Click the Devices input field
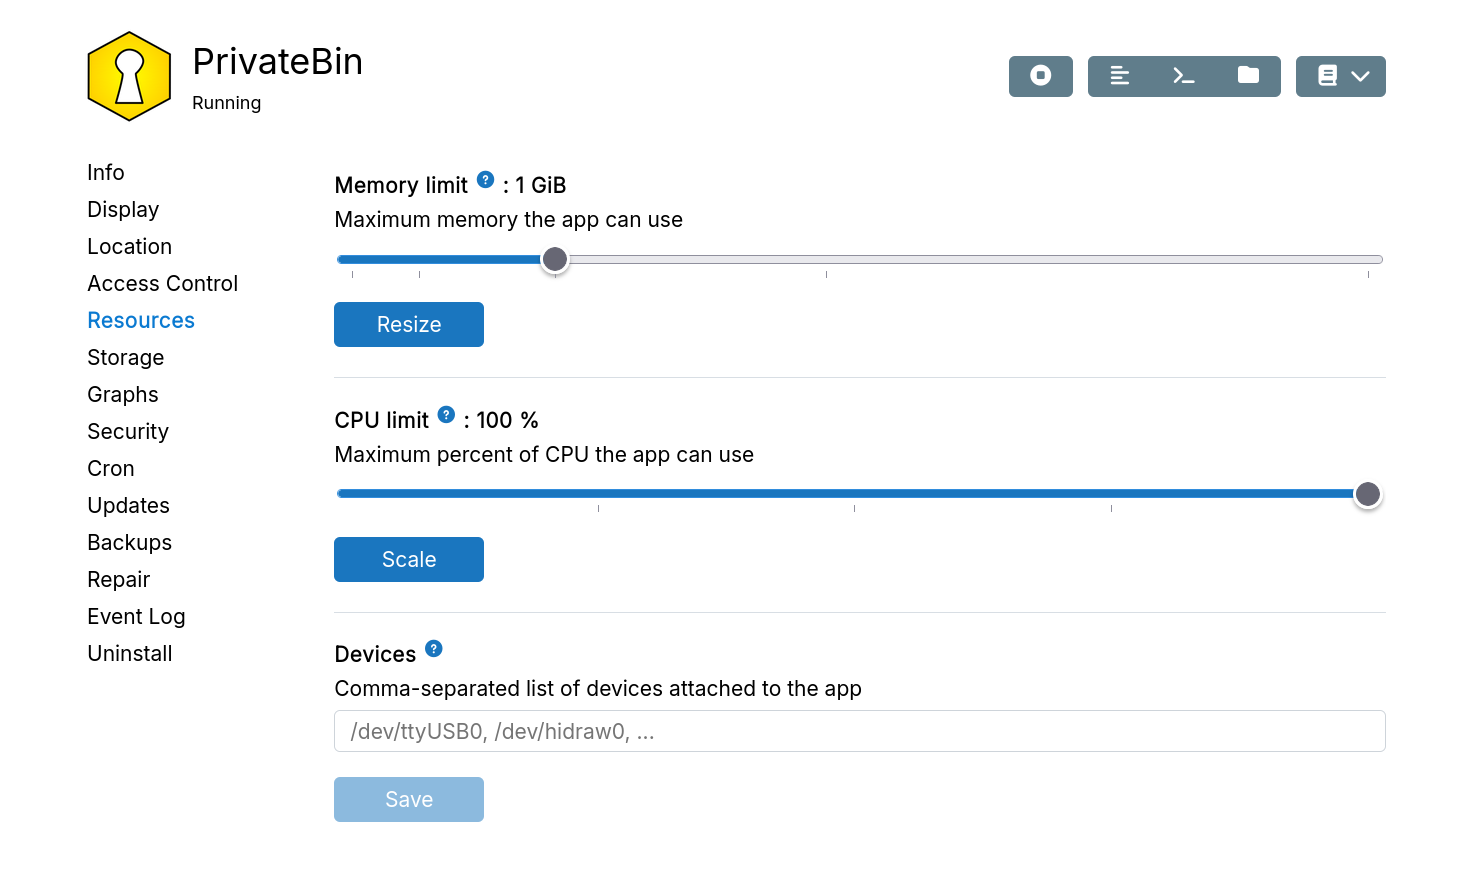 (859, 731)
